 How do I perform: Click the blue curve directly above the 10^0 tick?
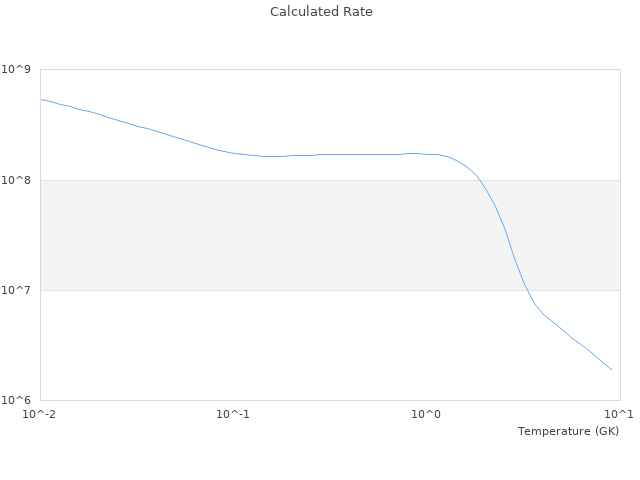pyautogui.click(x=427, y=154)
